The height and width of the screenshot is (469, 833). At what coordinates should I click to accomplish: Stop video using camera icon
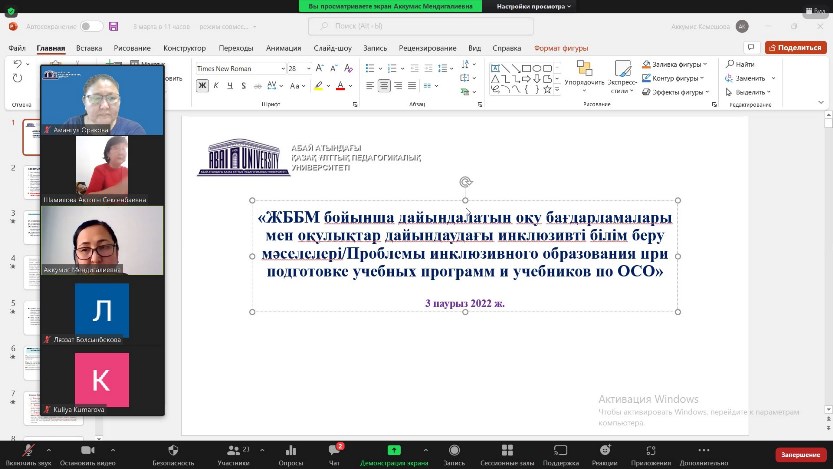coord(86,451)
